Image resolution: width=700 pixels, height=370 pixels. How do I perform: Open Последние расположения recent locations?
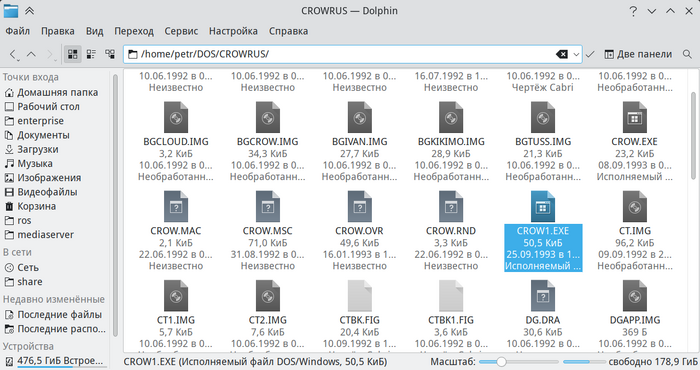click(55, 329)
